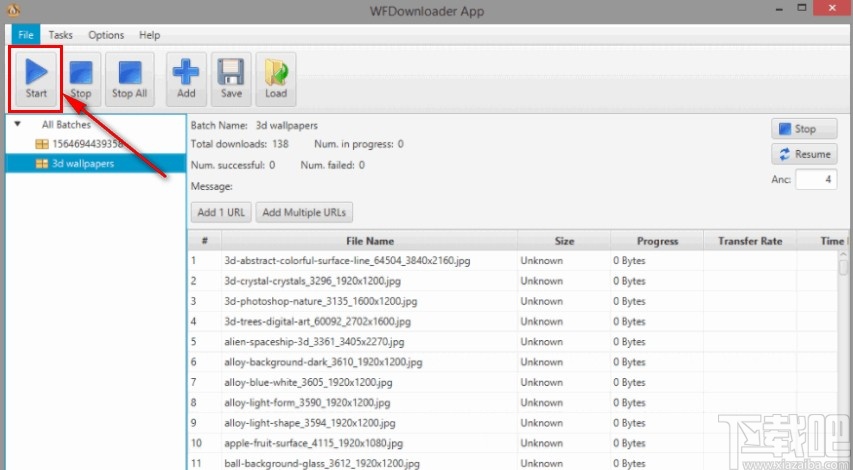Click the All Batches tree label
Image resolution: width=853 pixels, height=470 pixels.
(x=66, y=125)
